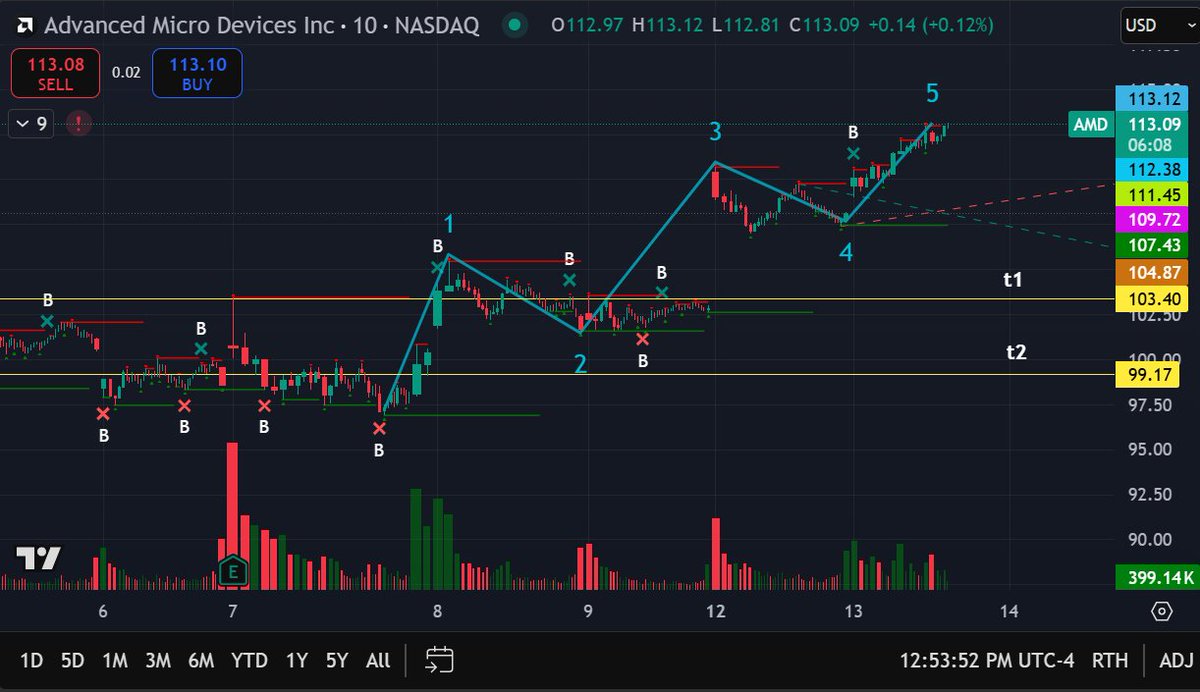
Task: Click the date label 14 on the time axis
Action: click(x=1009, y=611)
